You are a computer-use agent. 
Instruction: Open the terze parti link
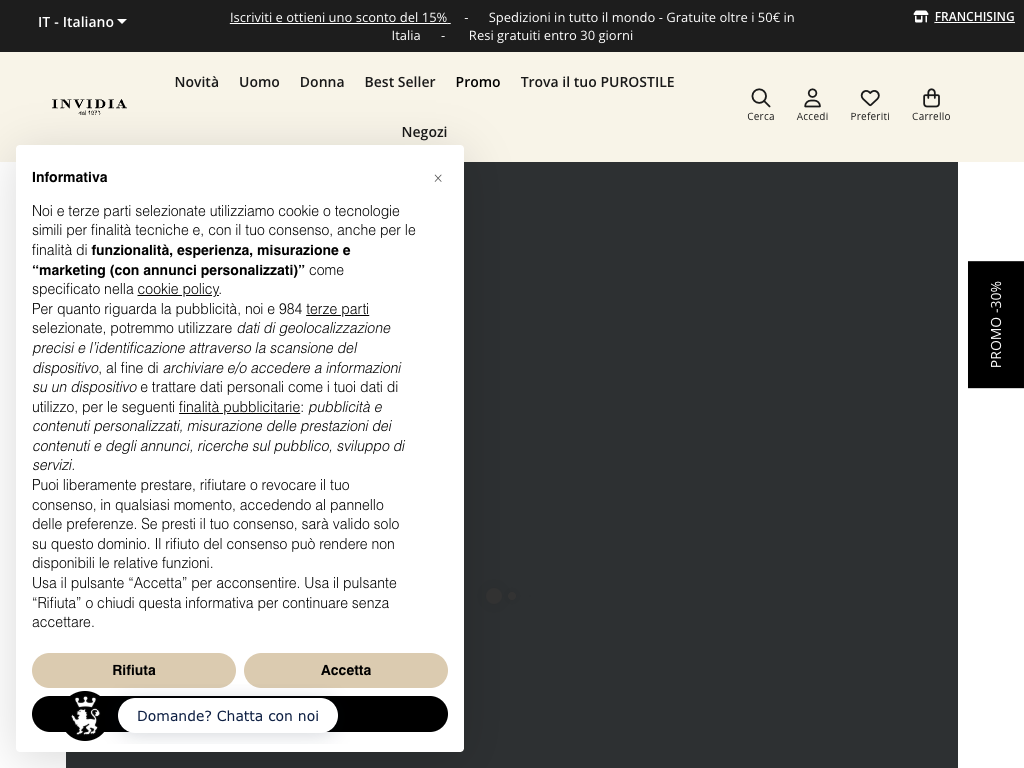[337, 309]
